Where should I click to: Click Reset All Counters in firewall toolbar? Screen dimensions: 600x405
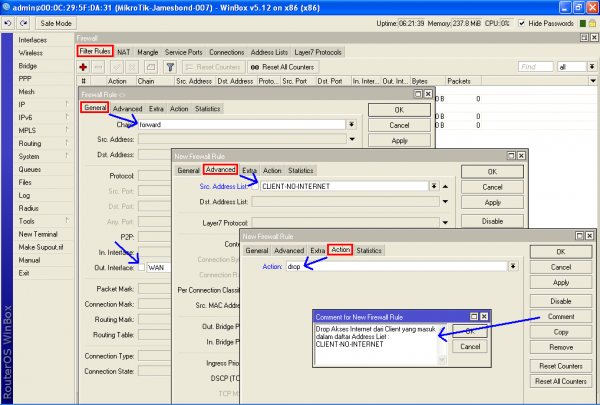(282, 67)
